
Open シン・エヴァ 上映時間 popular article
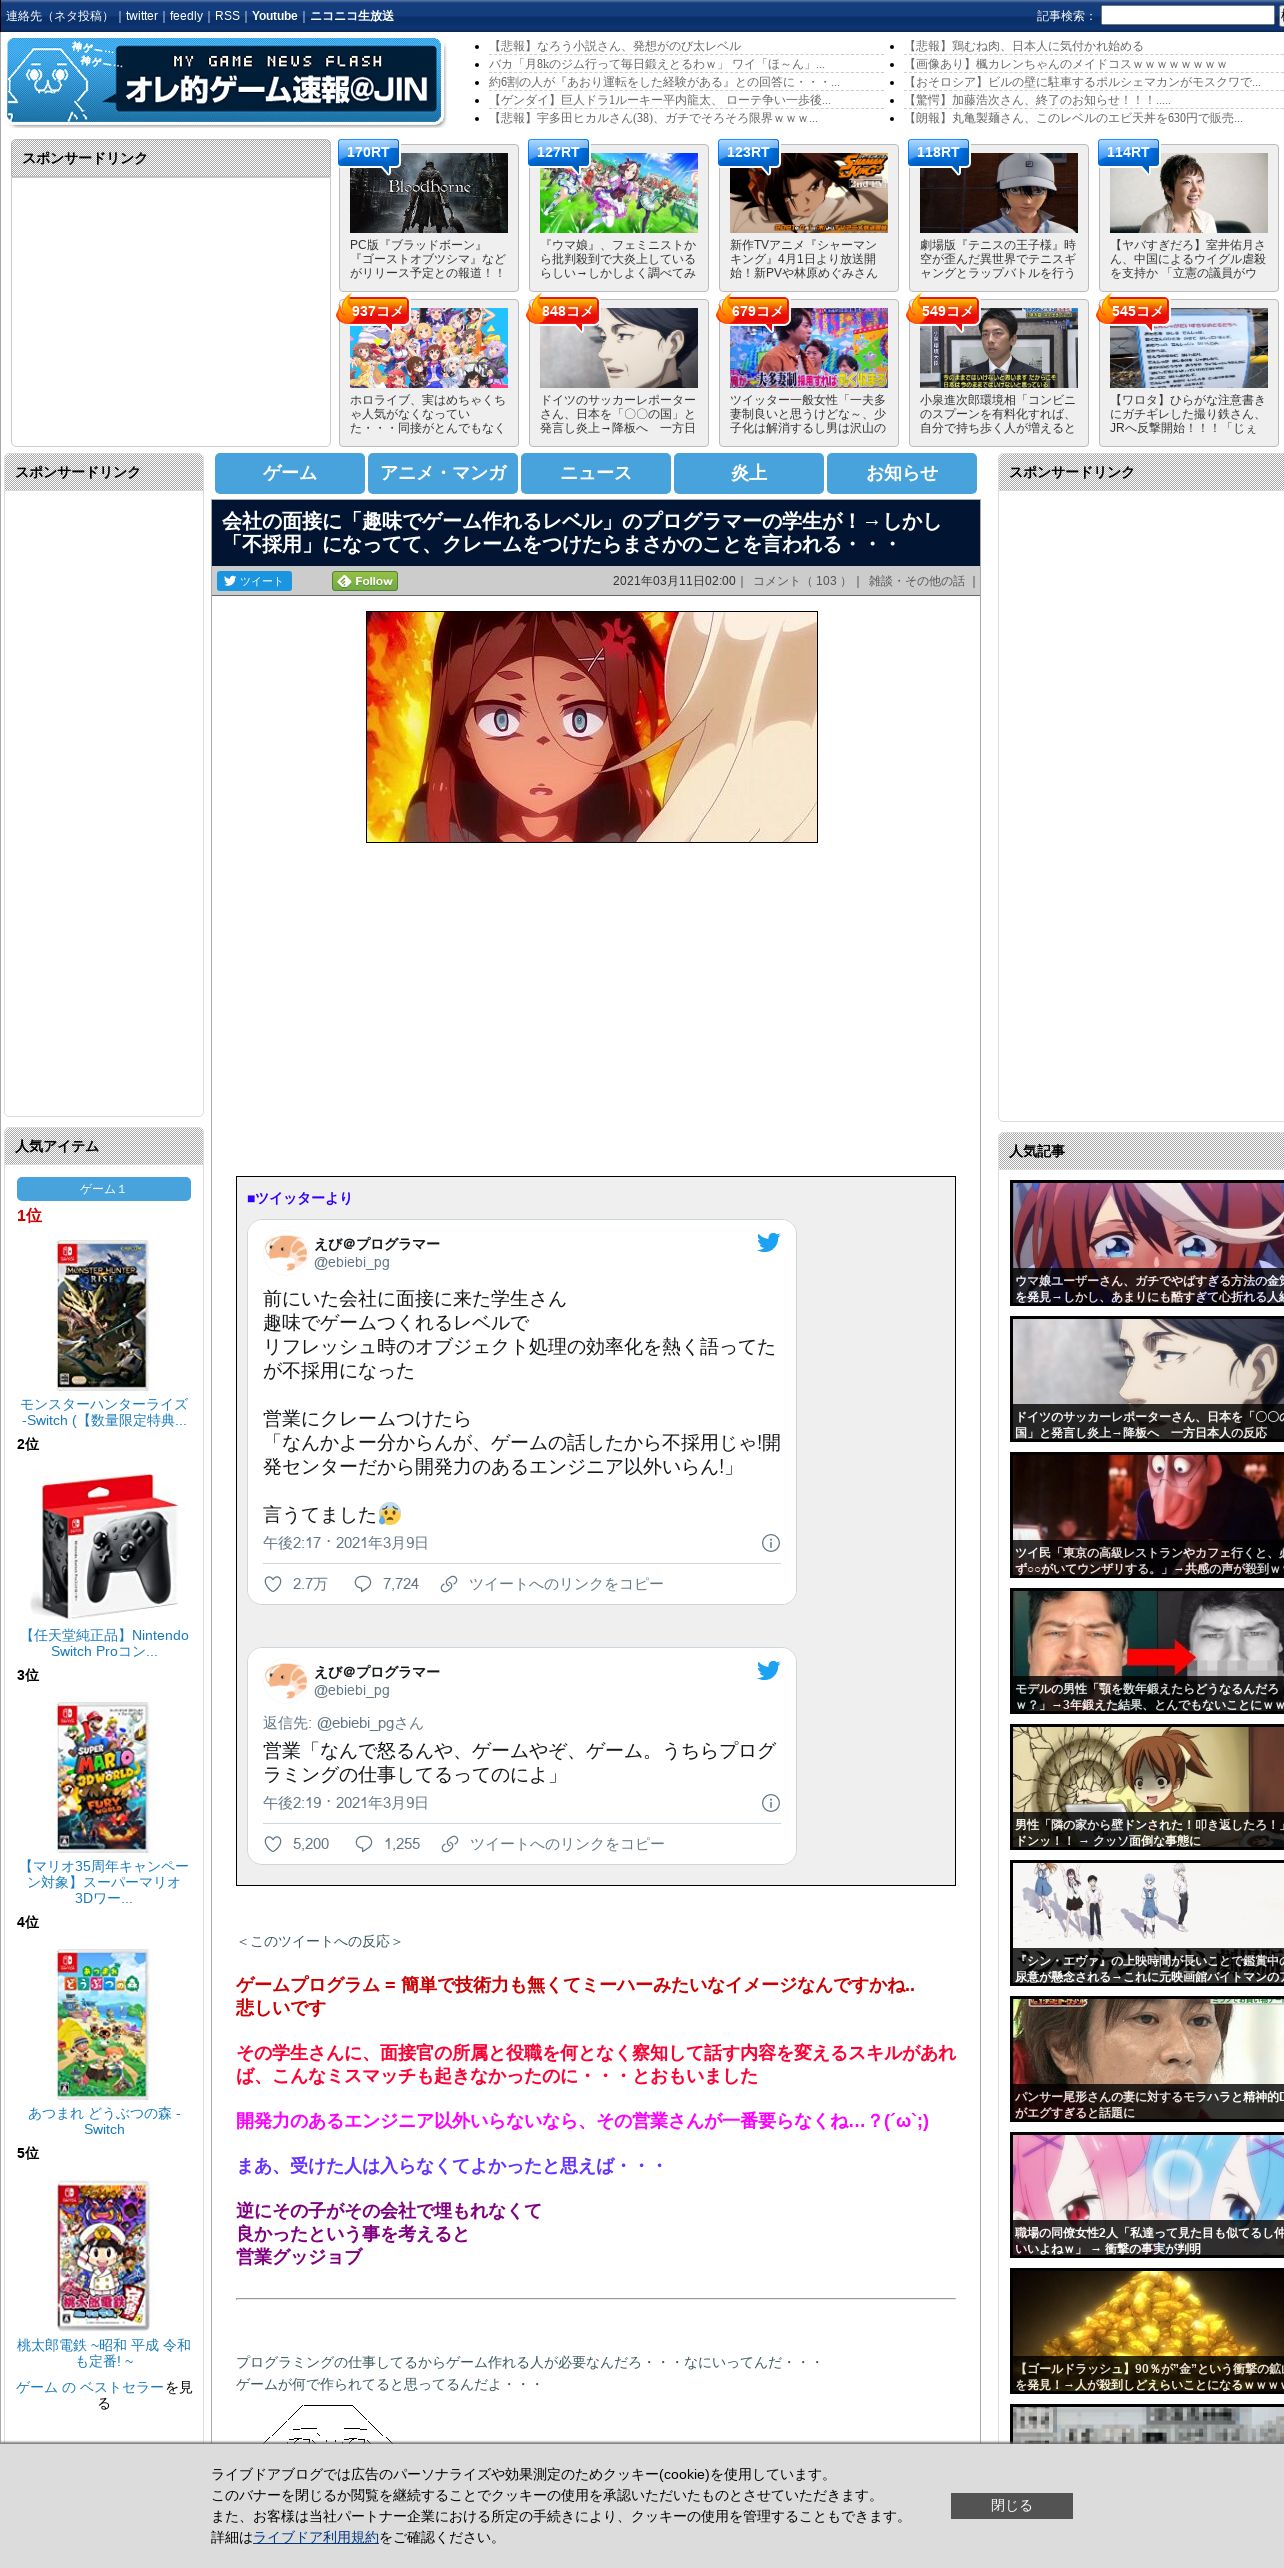[x=1147, y=1923]
